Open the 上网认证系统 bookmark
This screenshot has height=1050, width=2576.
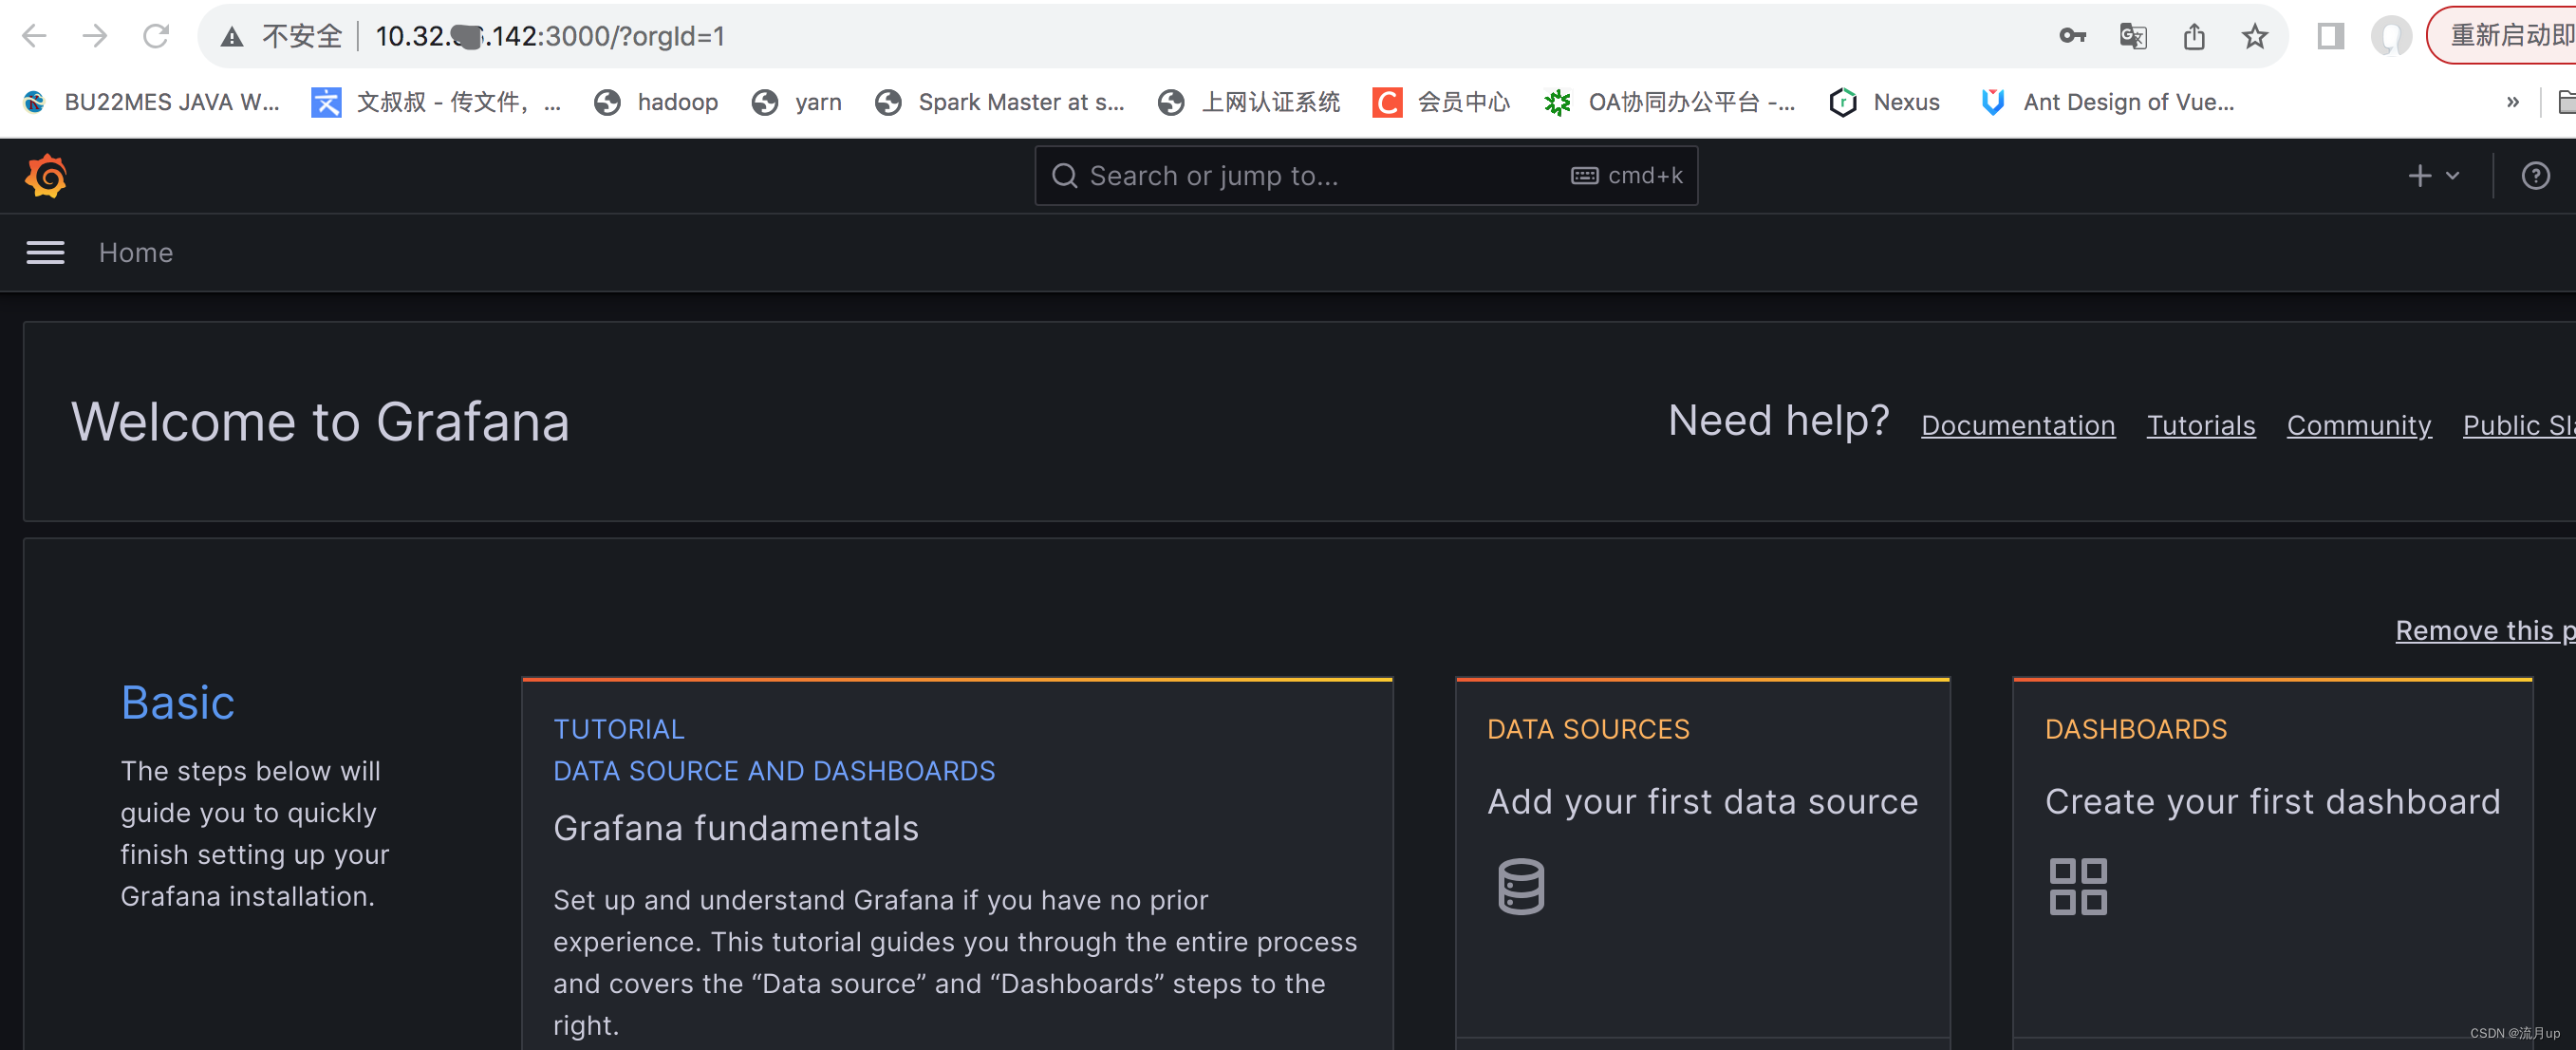coord(1249,102)
